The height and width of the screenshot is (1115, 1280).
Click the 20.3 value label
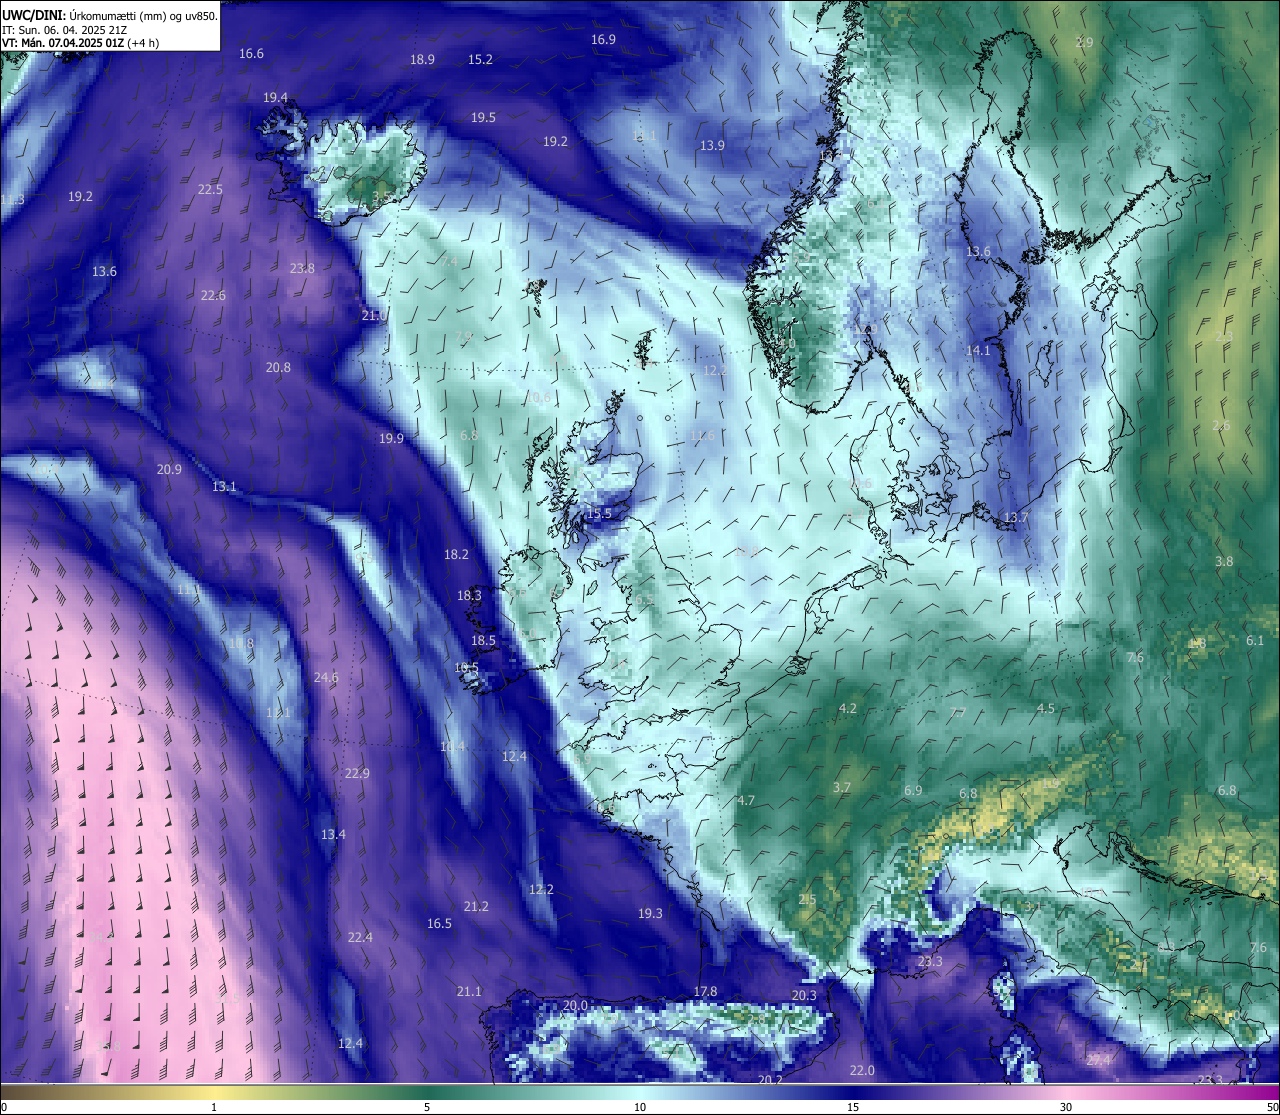coord(804,996)
